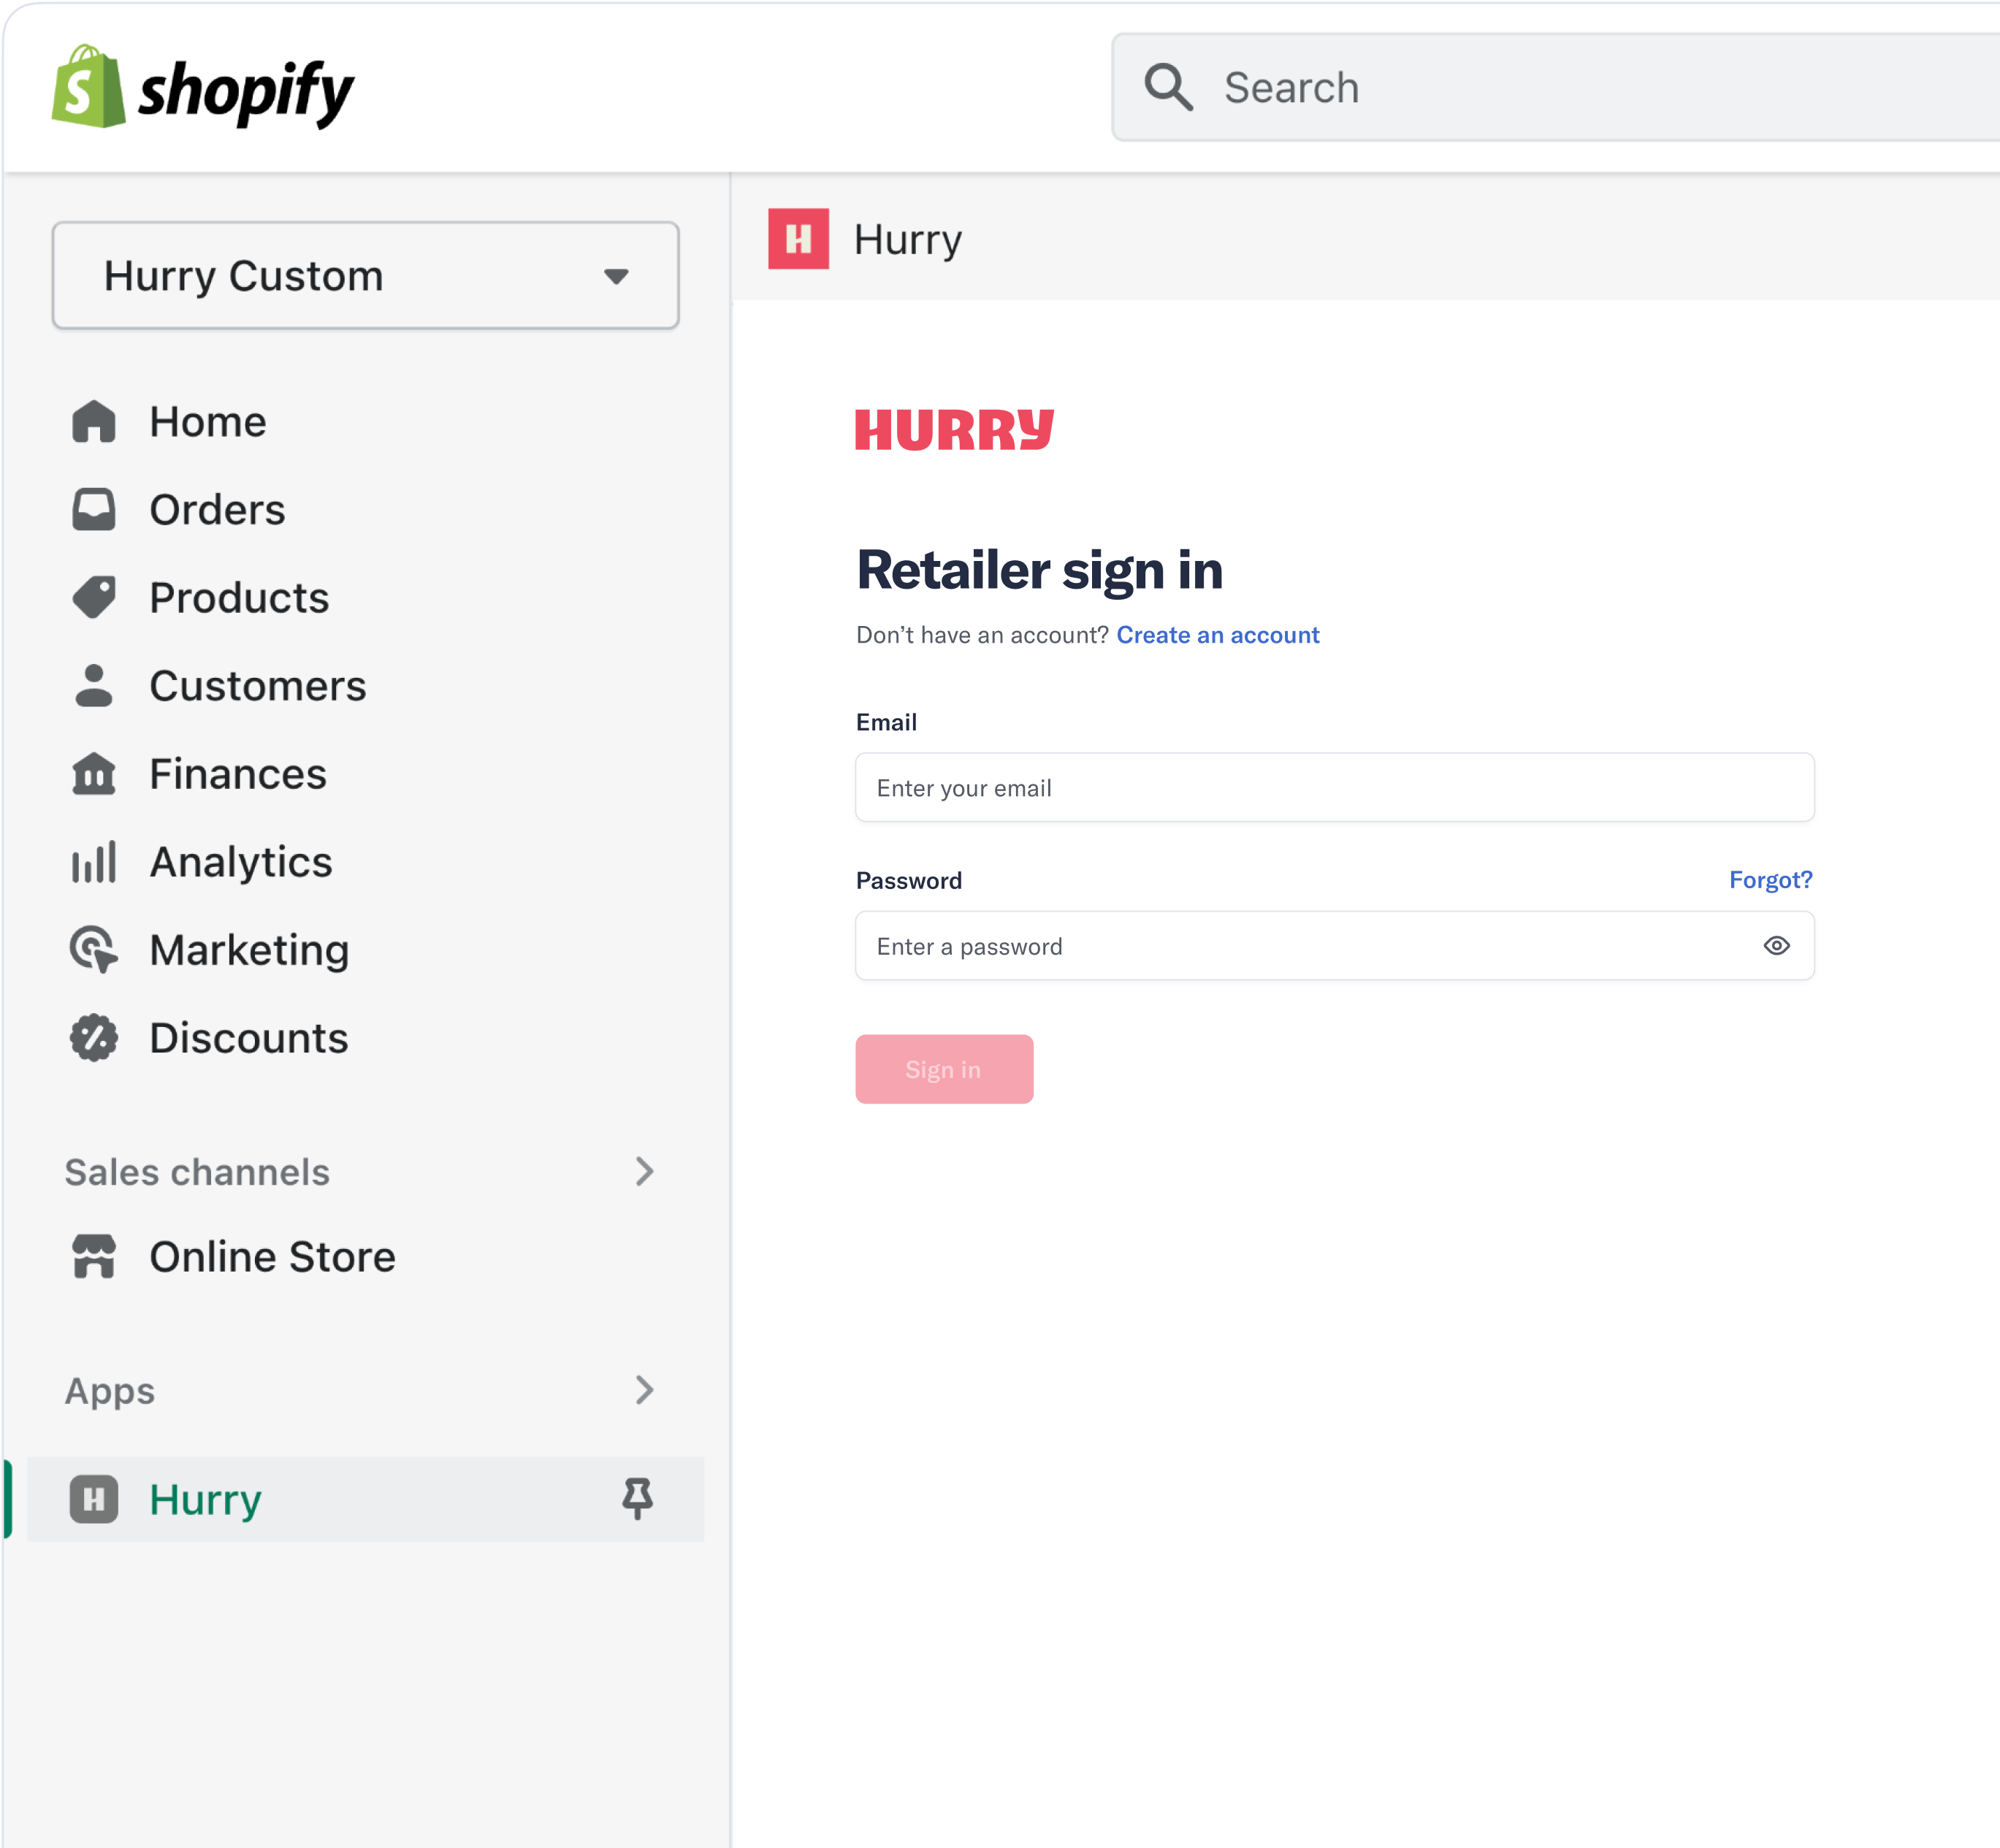Screen dimensions: 2000x1848
Task: Click the Hurry app title in header
Action: pyautogui.click(x=908, y=240)
